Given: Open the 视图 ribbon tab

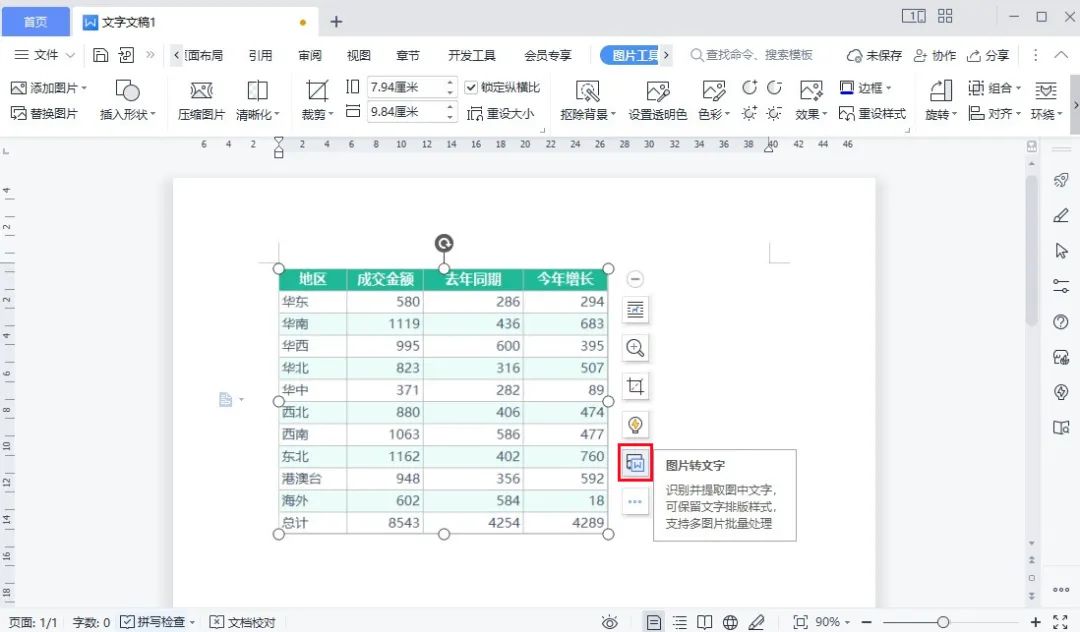Looking at the screenshot, I should click(359, 55).
